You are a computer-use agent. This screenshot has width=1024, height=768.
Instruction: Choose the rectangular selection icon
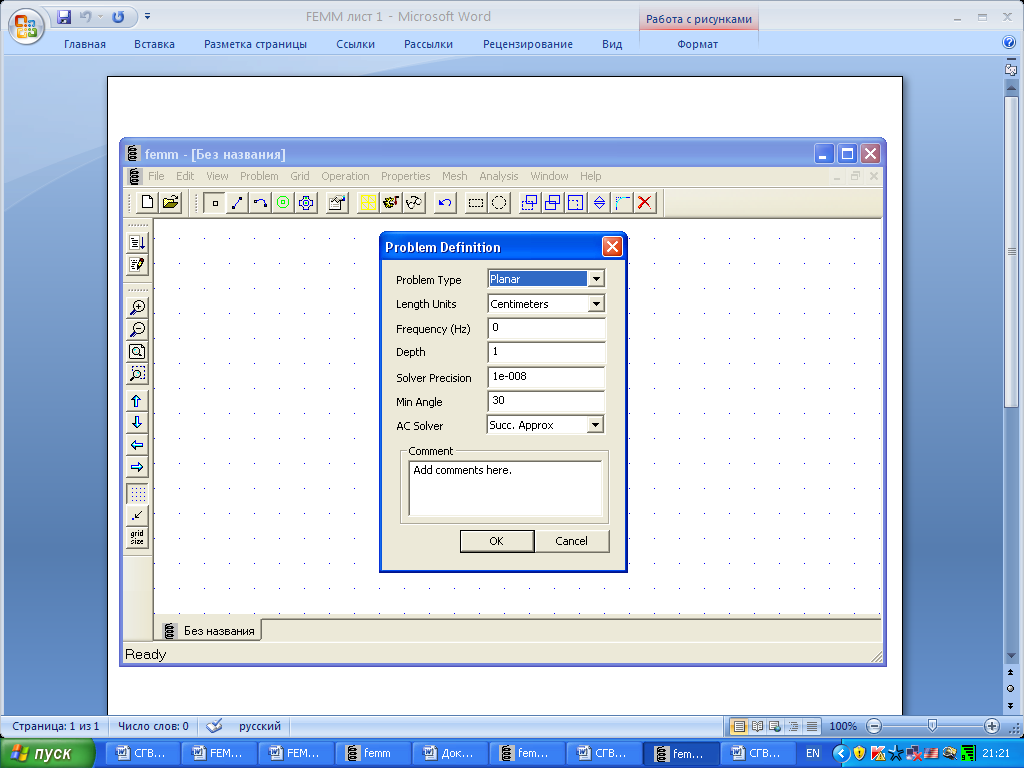coord(476,203)
